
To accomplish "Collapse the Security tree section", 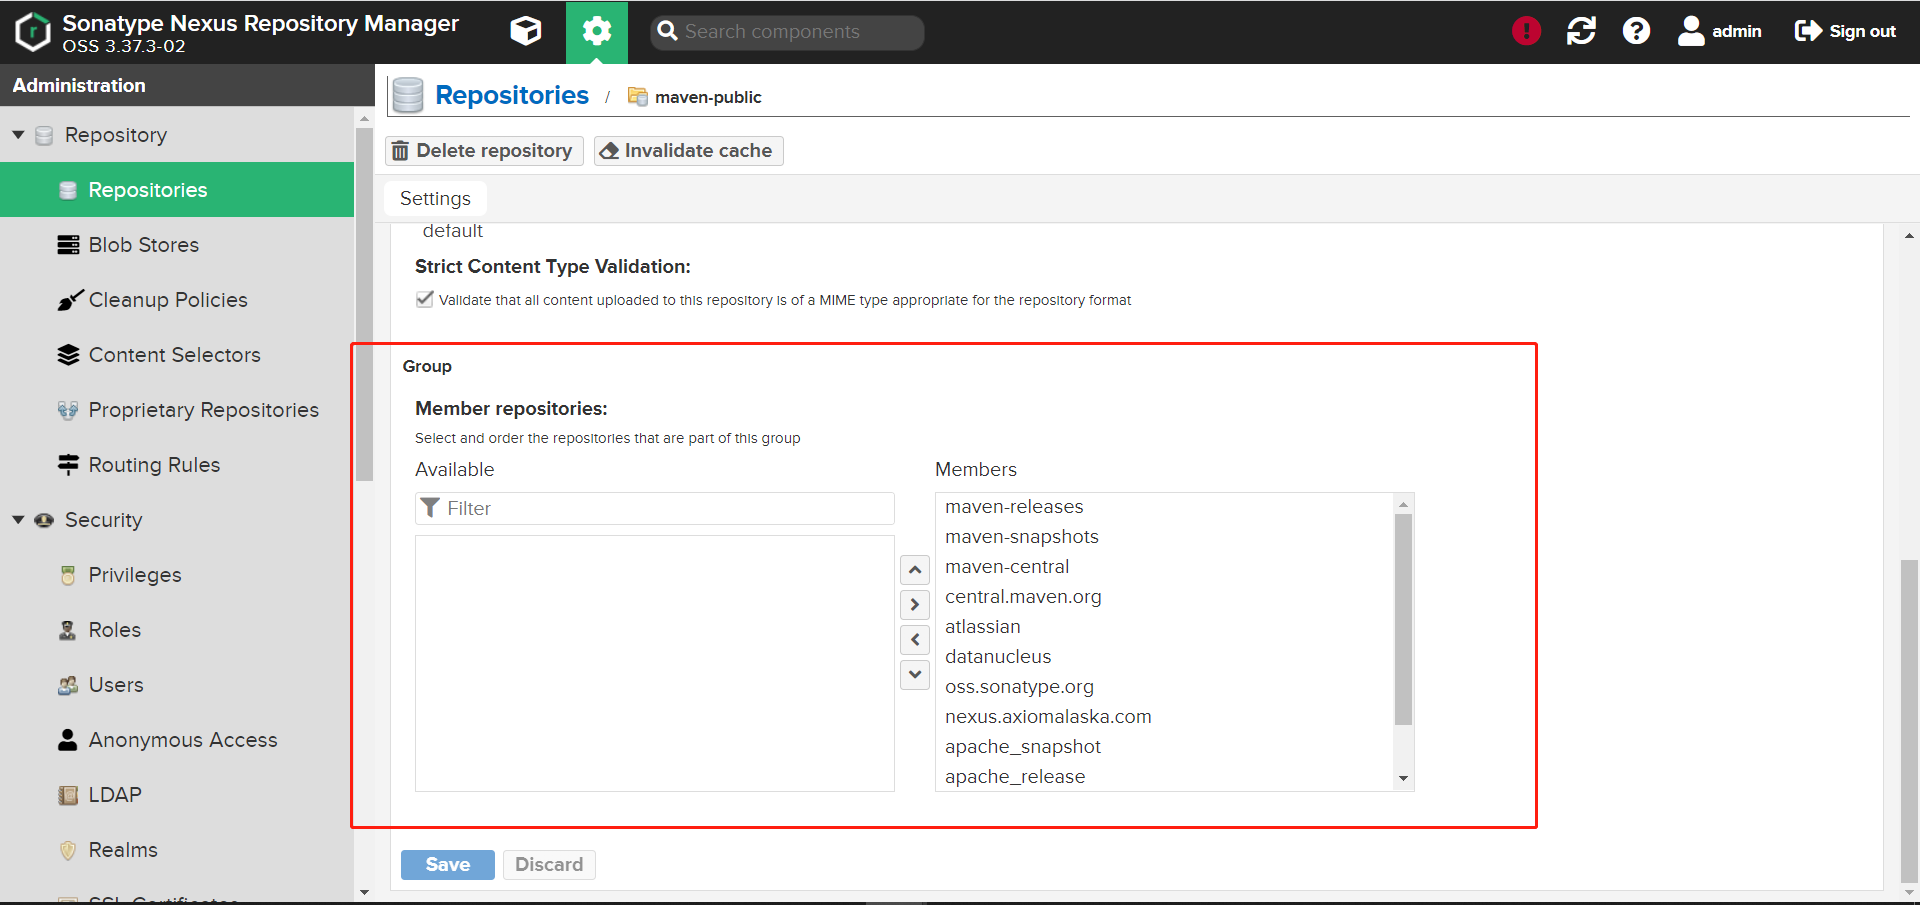I will [18, 519].
